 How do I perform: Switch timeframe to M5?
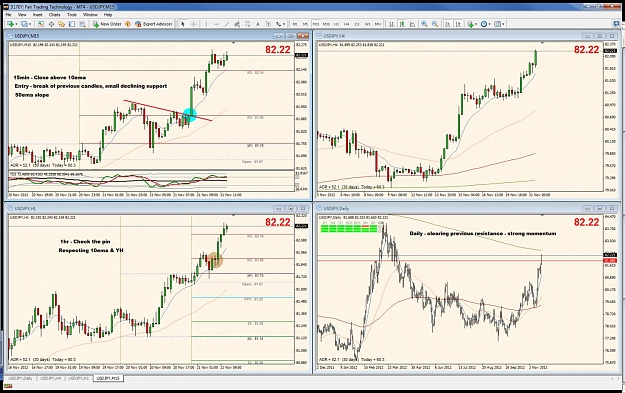pos(305,24)
